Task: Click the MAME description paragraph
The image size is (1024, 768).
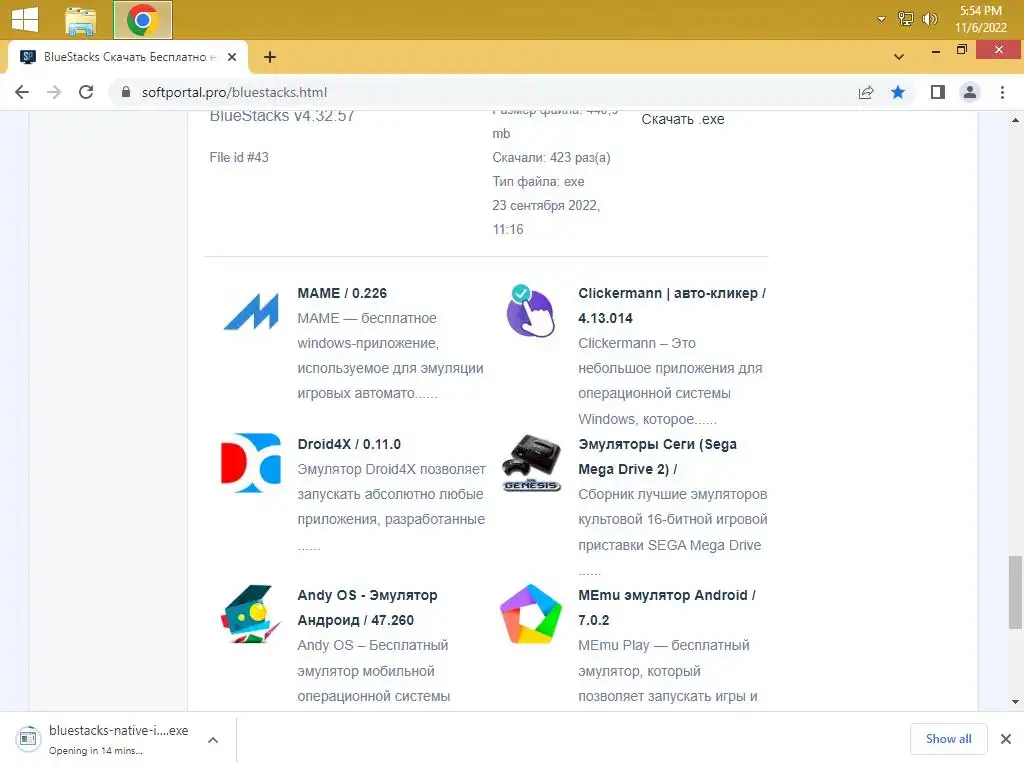Action: 391,356
